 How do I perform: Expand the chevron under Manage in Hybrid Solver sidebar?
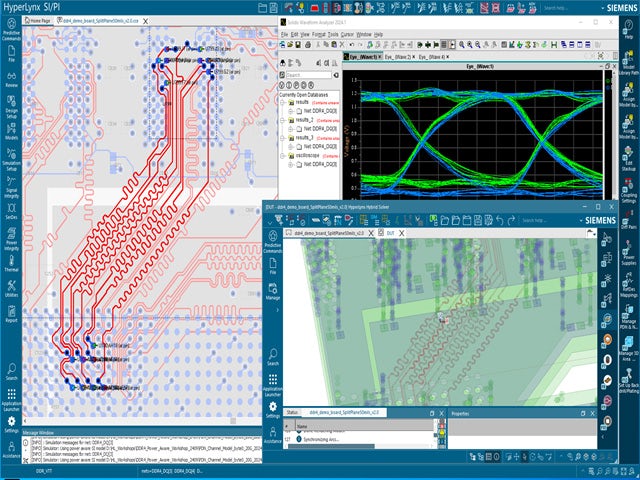277,310
